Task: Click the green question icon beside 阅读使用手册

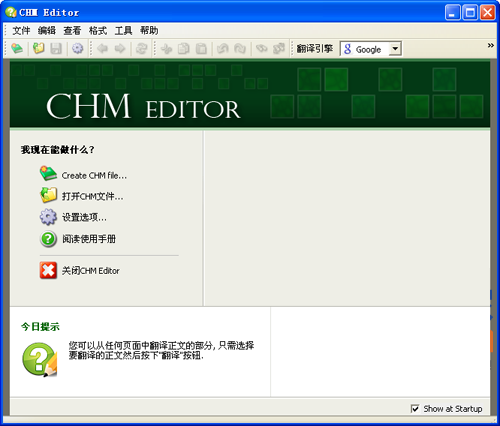Action: [48, 239]
